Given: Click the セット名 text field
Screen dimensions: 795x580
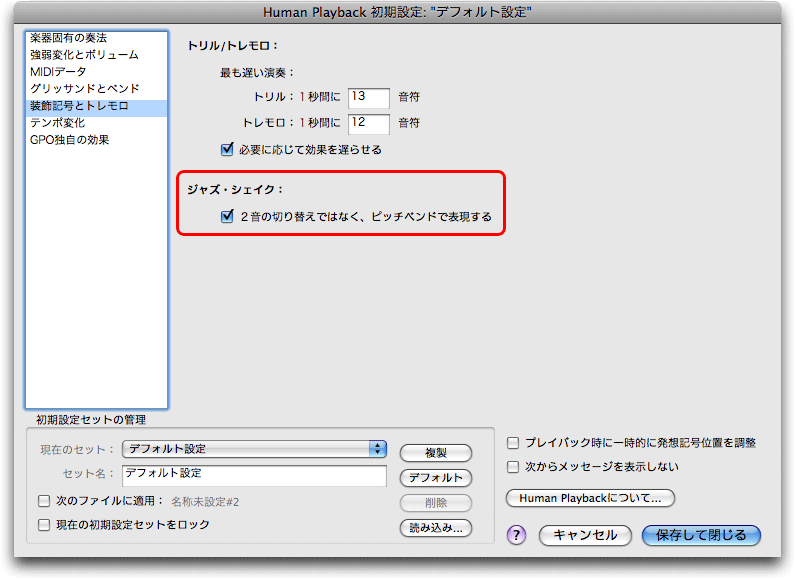Looking at the screenshot, I should pos(255,476).
